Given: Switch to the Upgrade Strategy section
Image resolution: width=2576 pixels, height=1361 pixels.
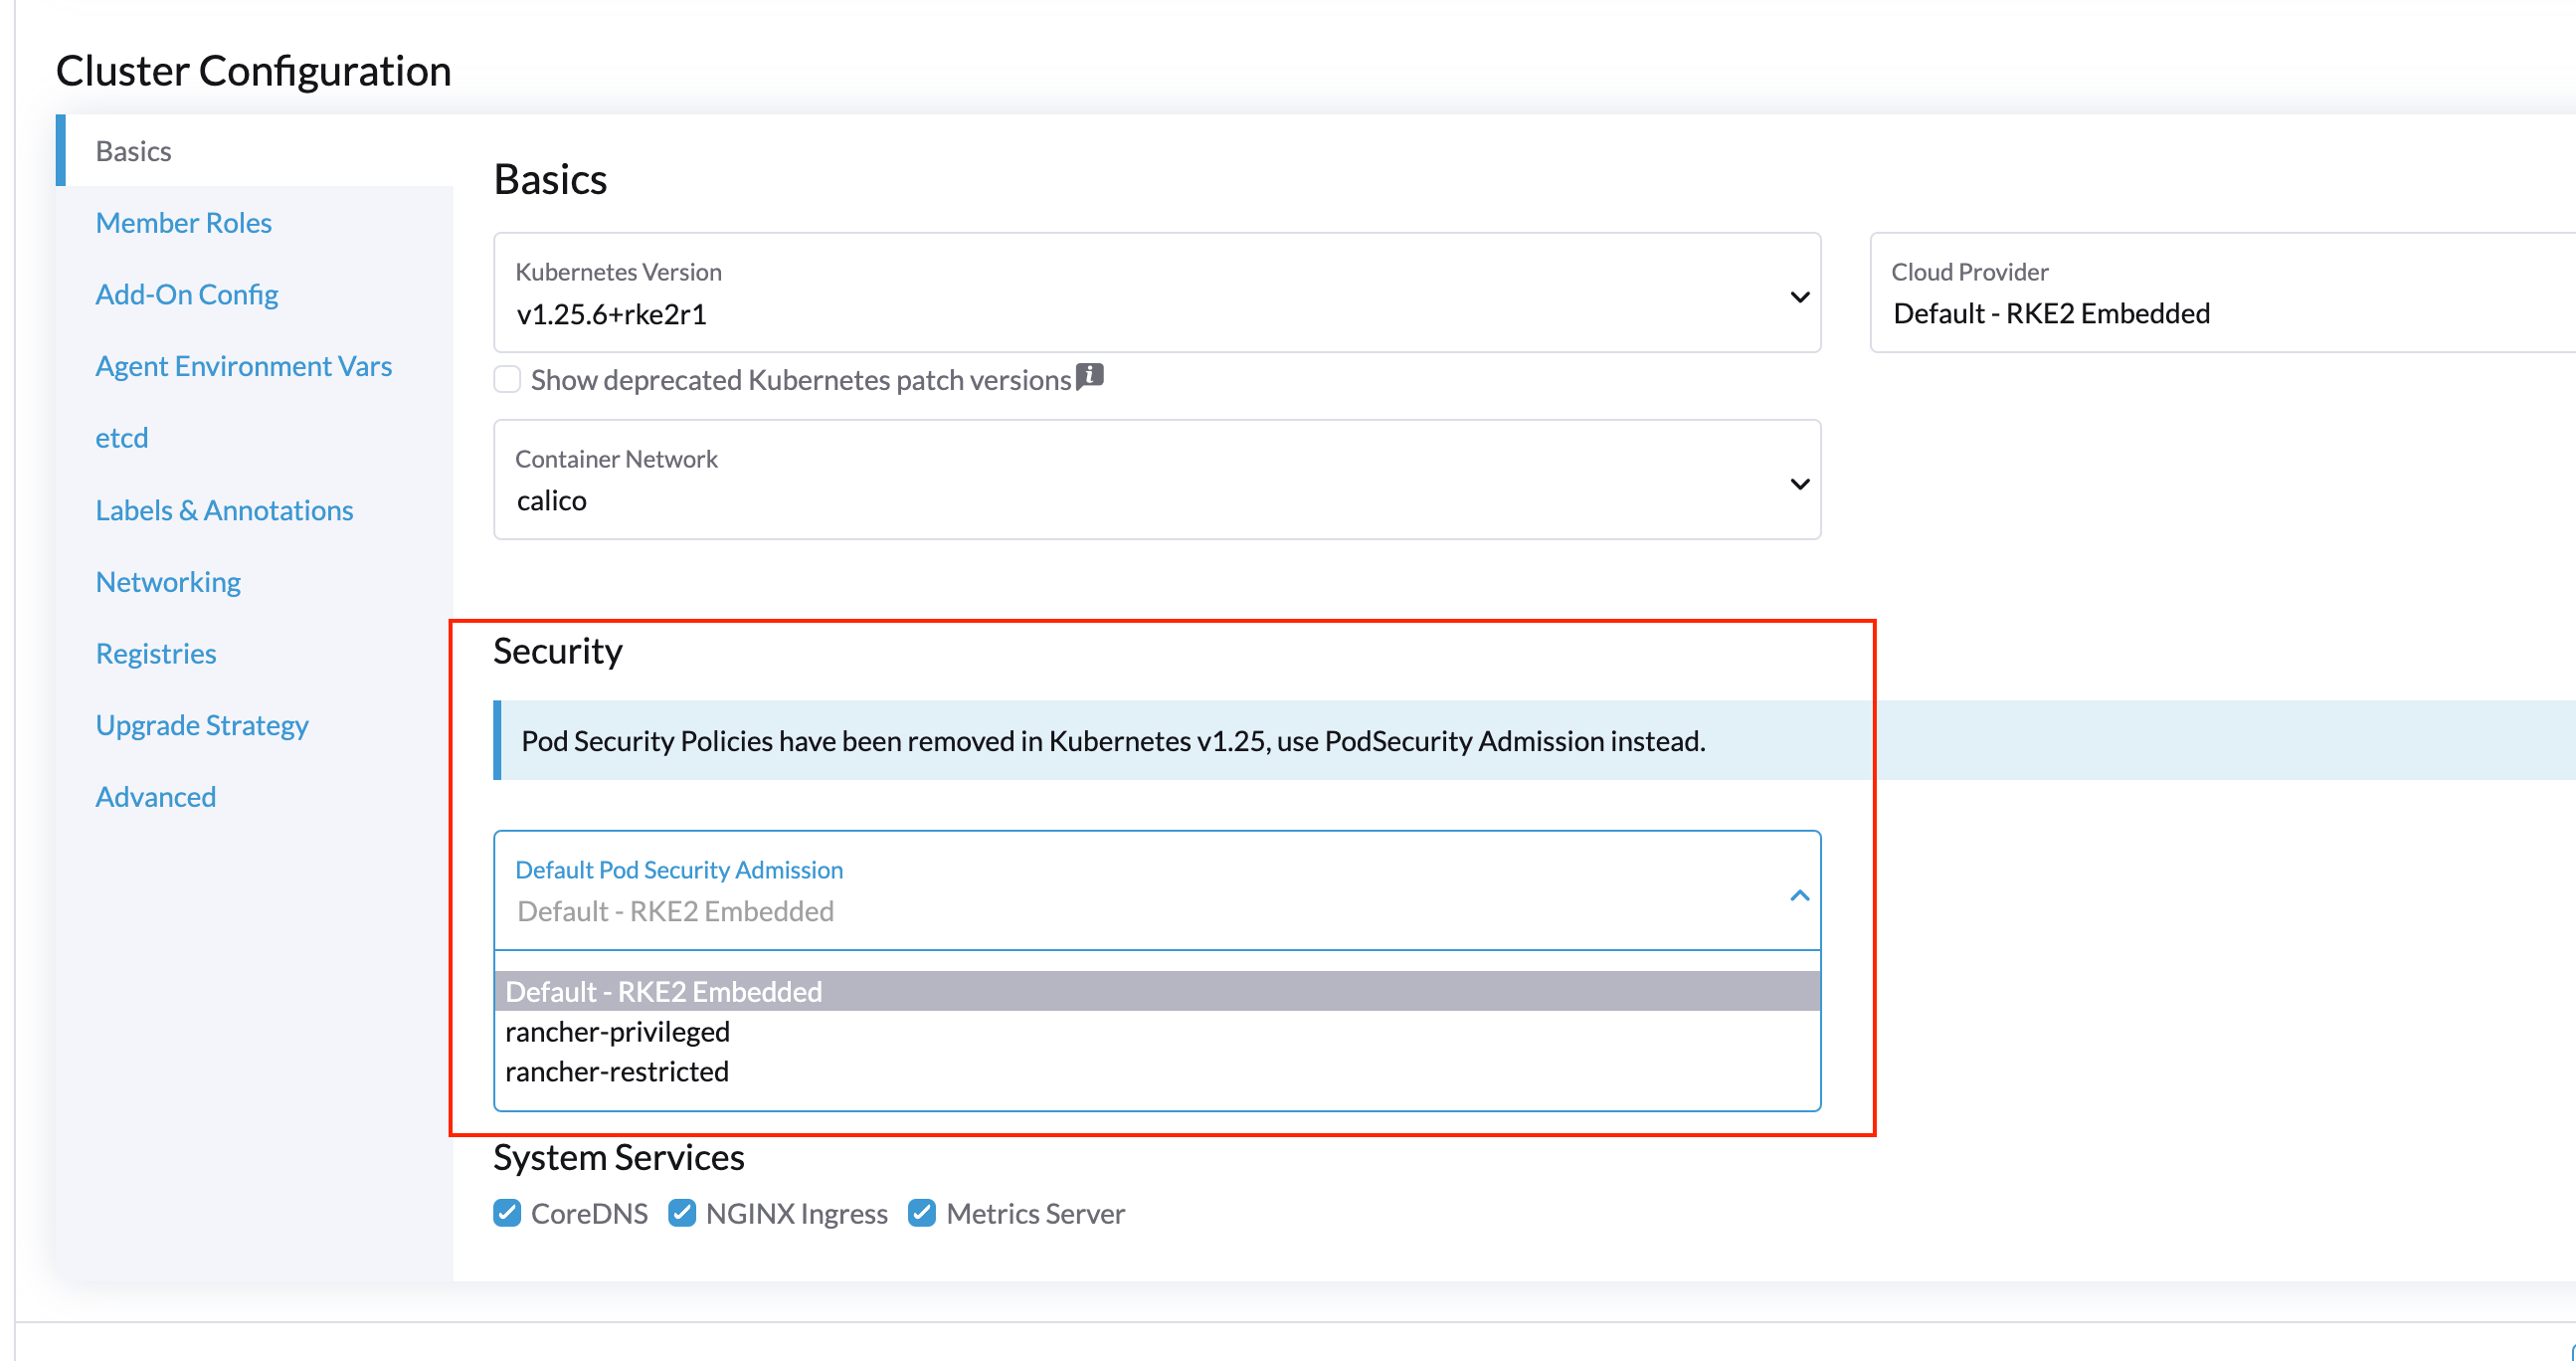Looking at the screenshot, I should point(201,724).
